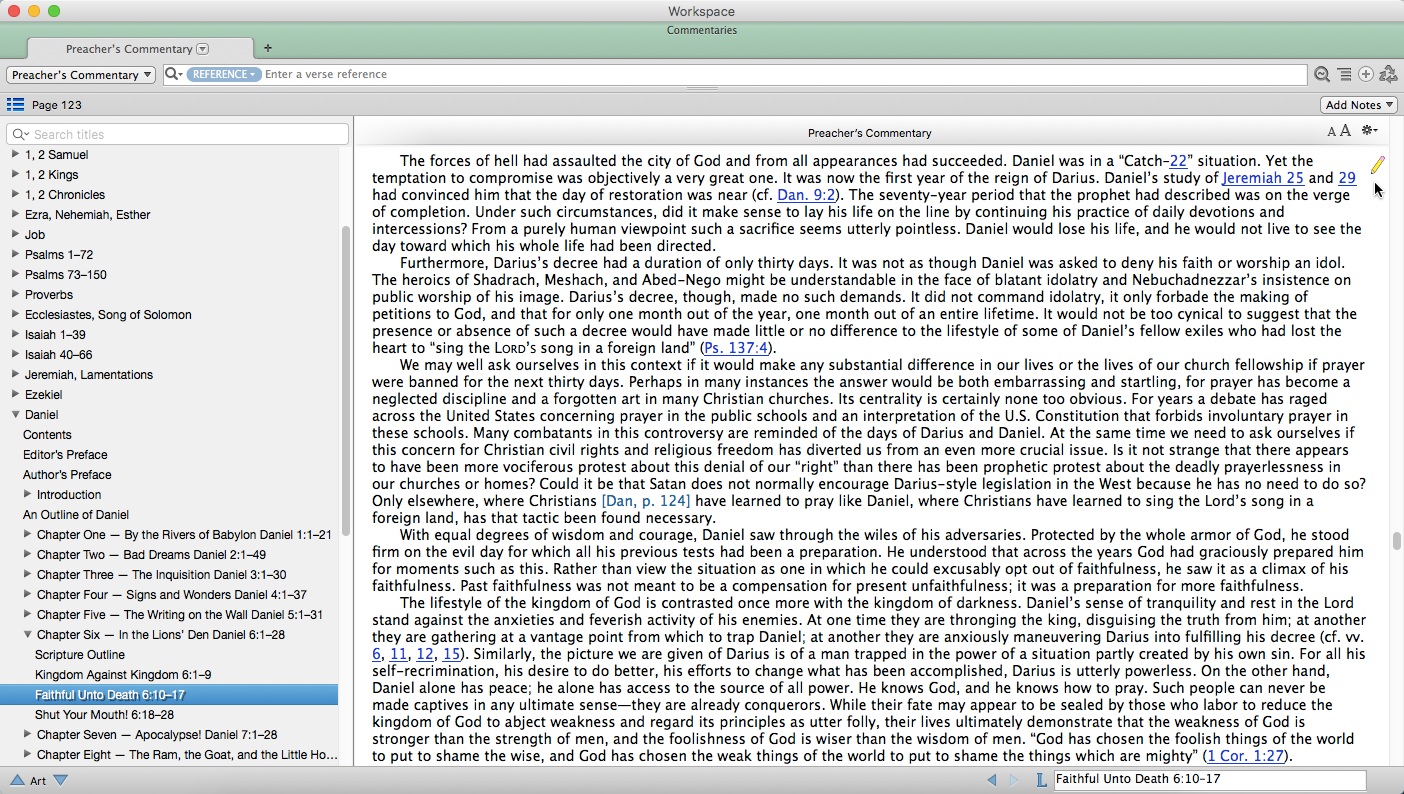Click the search magnifier icon beside REFERENCE

(173, 74)
